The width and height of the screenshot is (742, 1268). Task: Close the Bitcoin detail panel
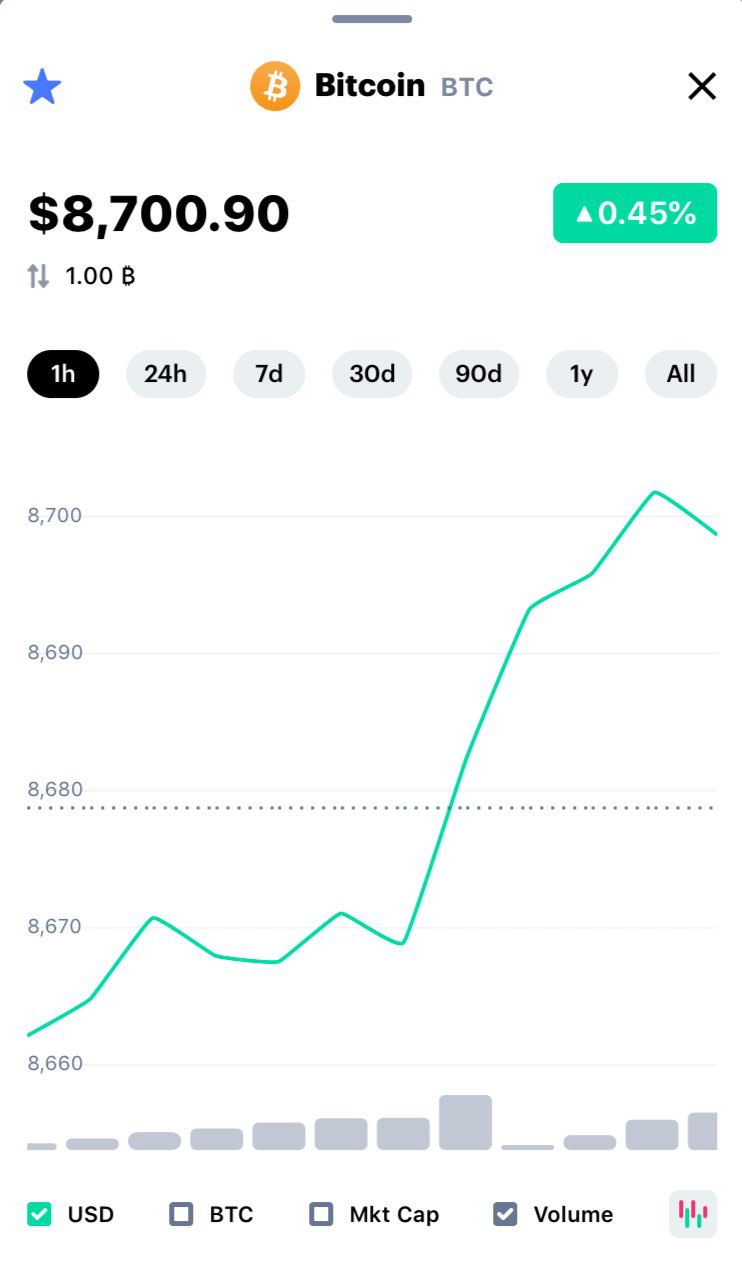(x=702, y=86)
